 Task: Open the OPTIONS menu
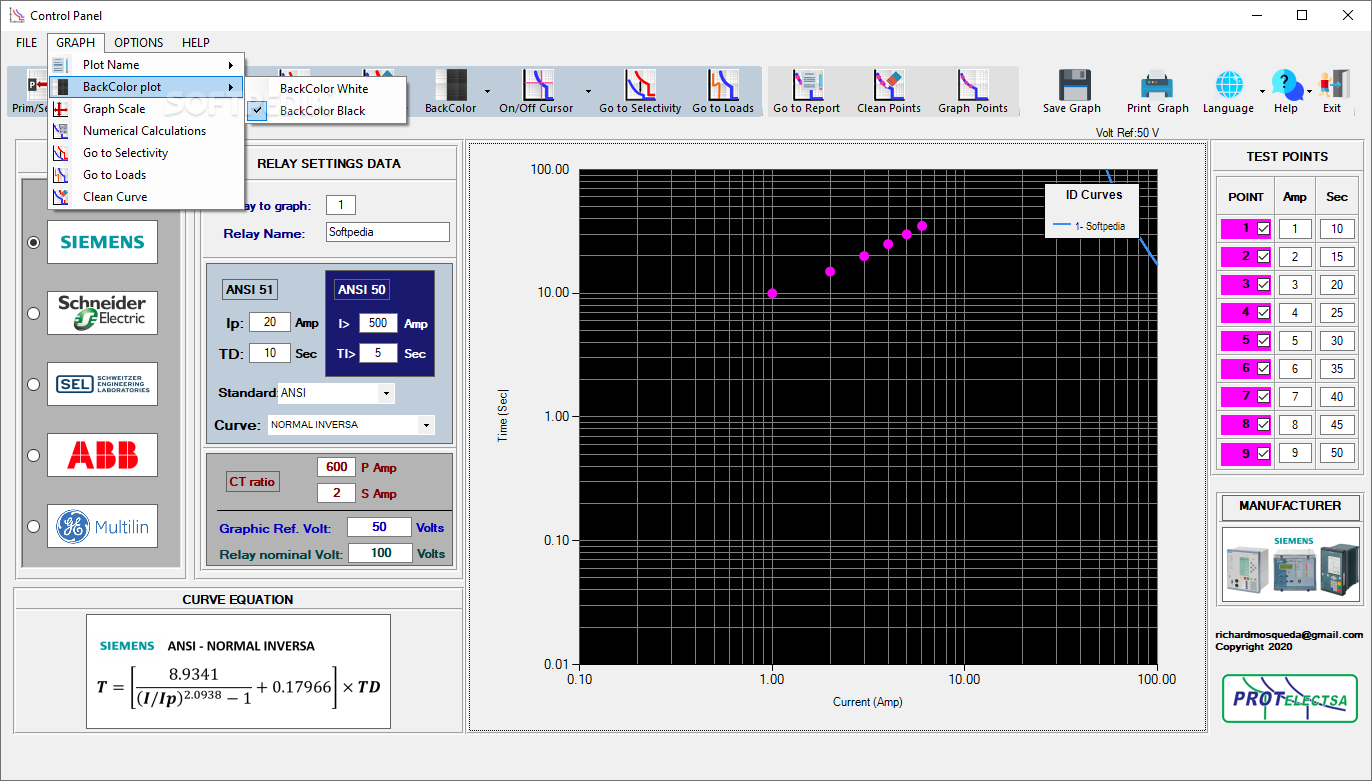point(139,43)
